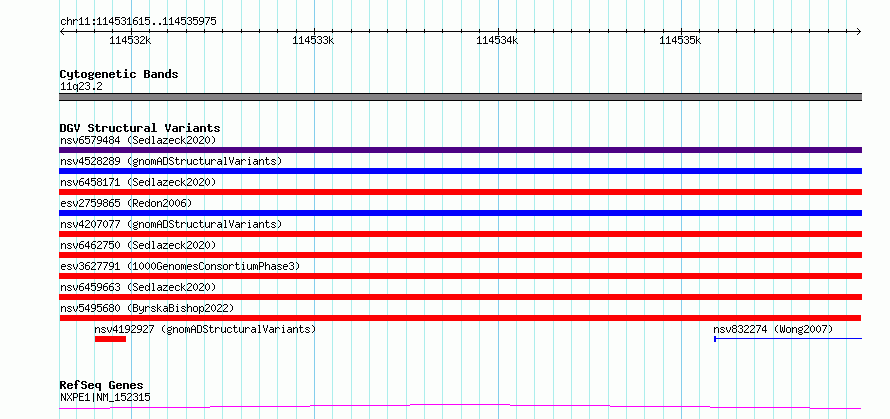Screen dimensions: 890x419
Task: Click the NXPE1|NM_152315 gene label
Action: pyautogui.click(x=105, y=397)
